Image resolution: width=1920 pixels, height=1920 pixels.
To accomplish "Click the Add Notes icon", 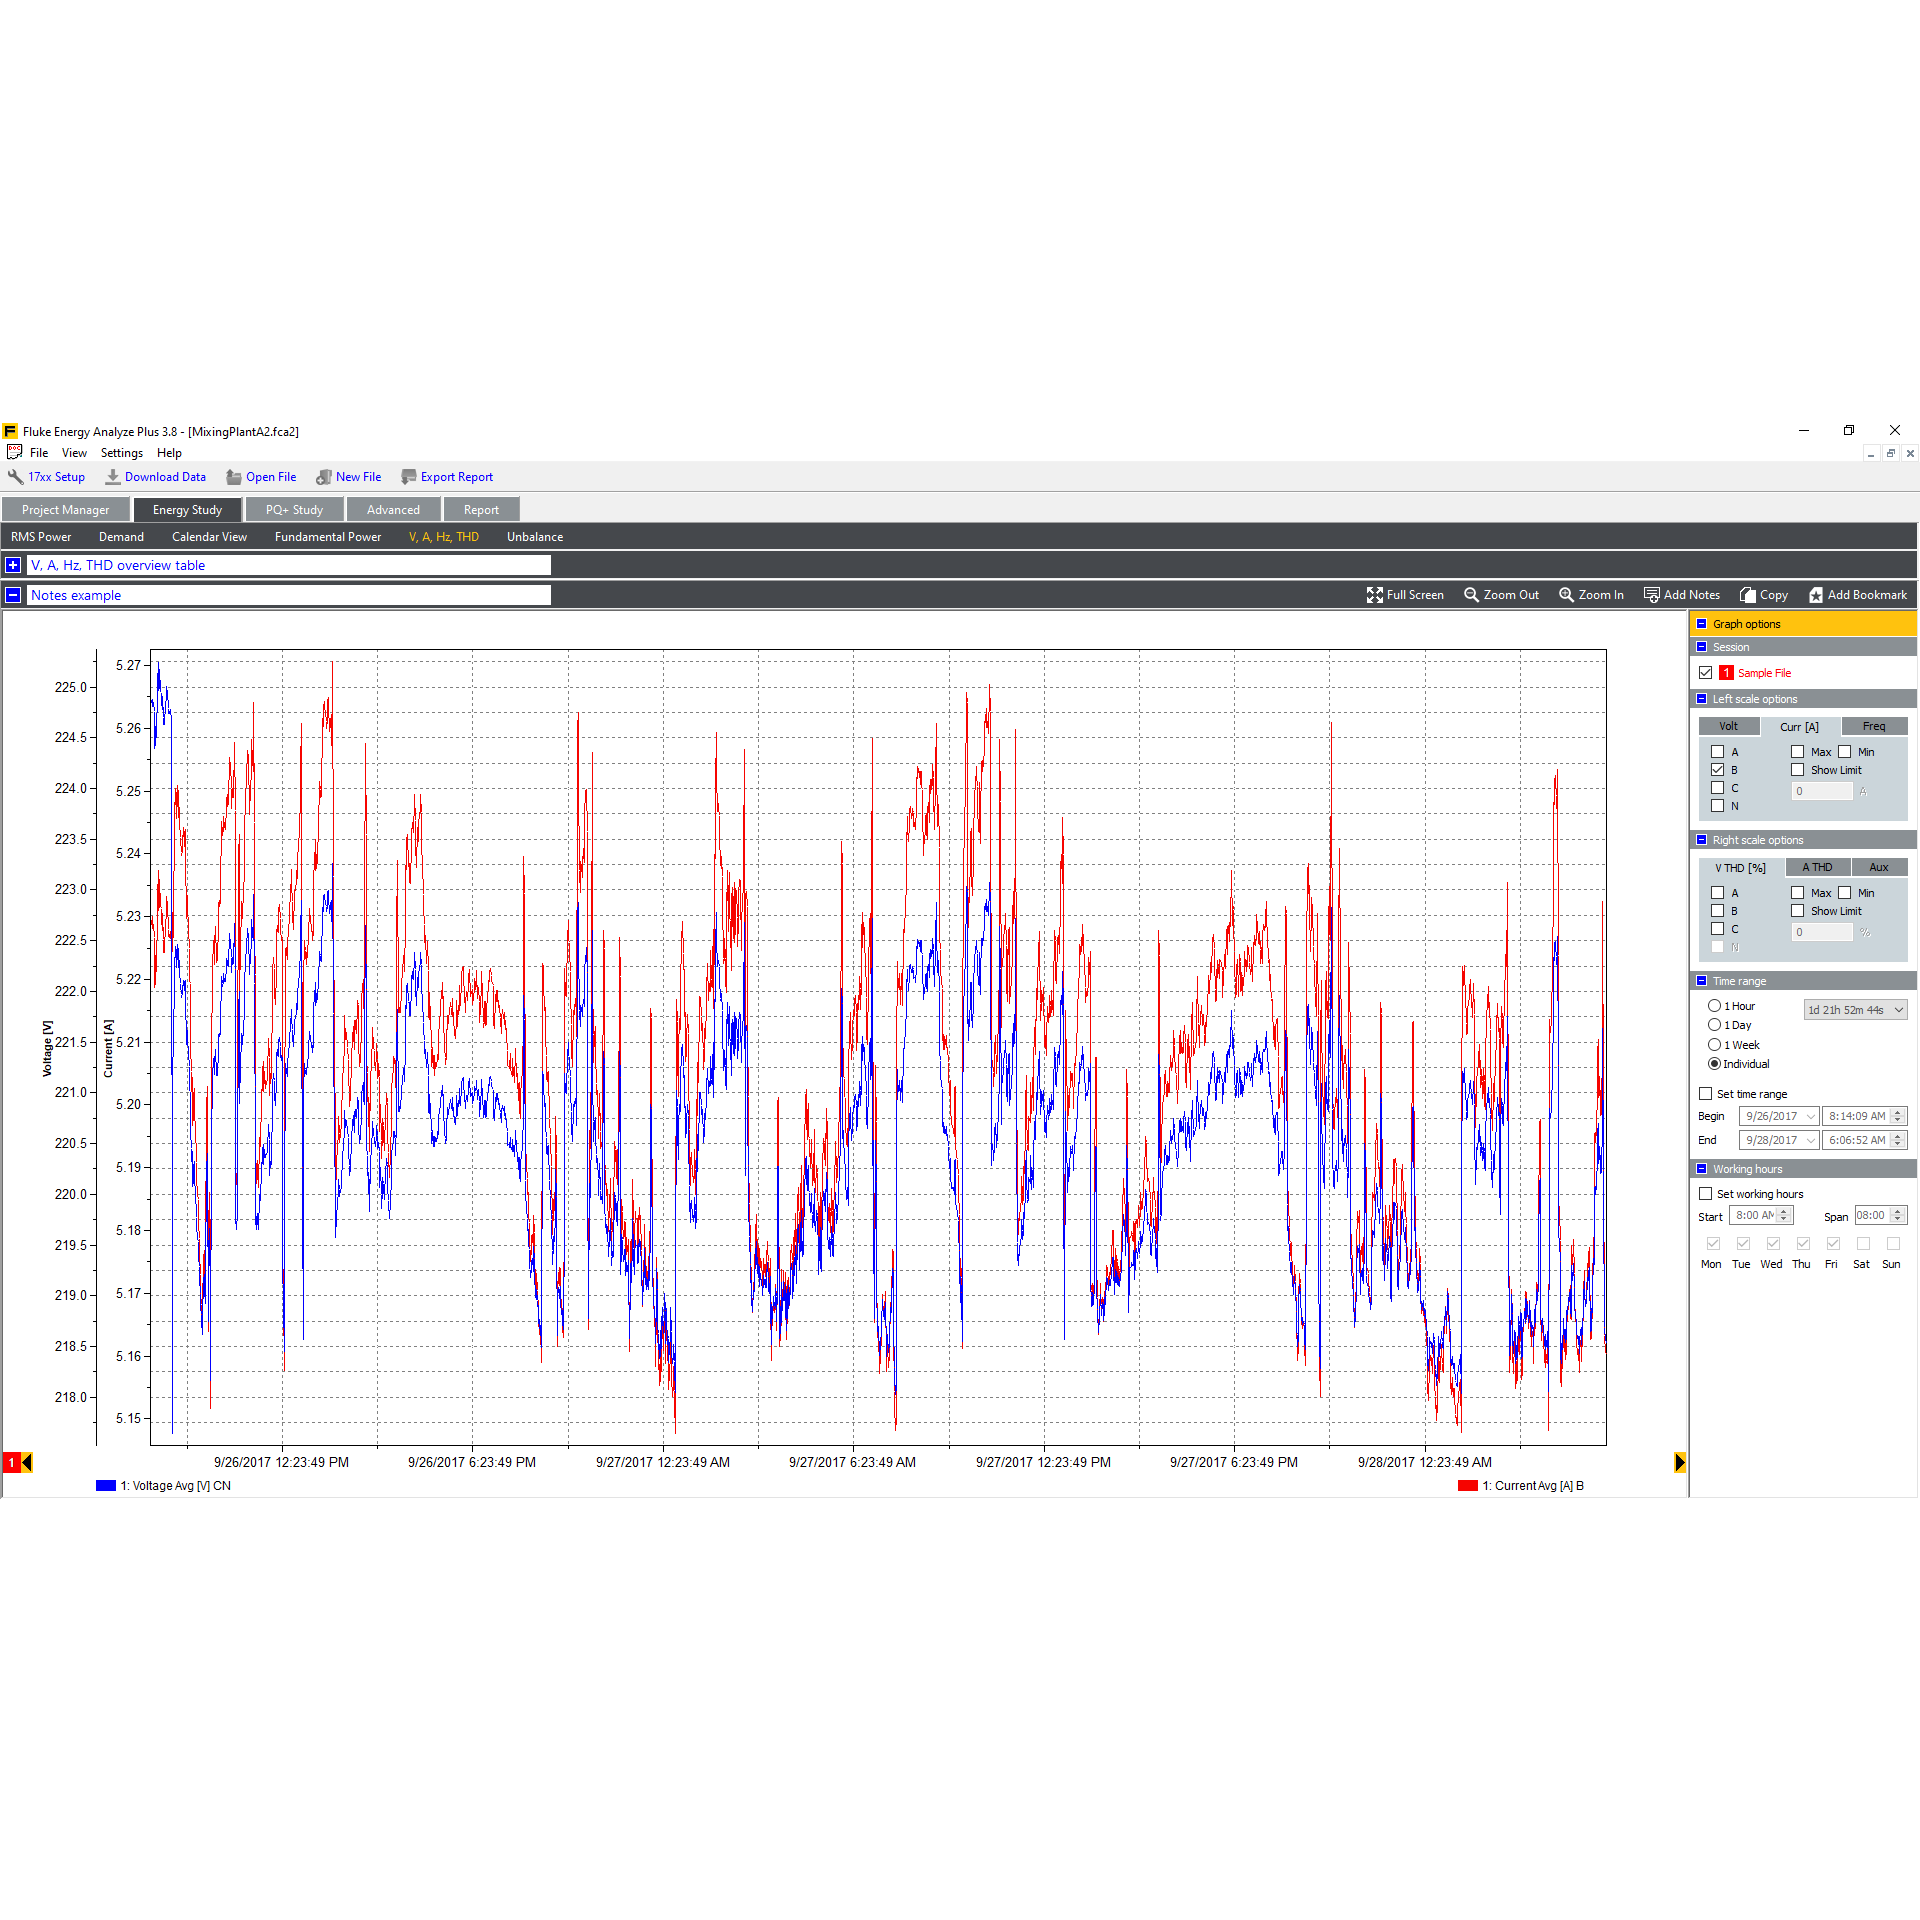I will click(1652, 595).
